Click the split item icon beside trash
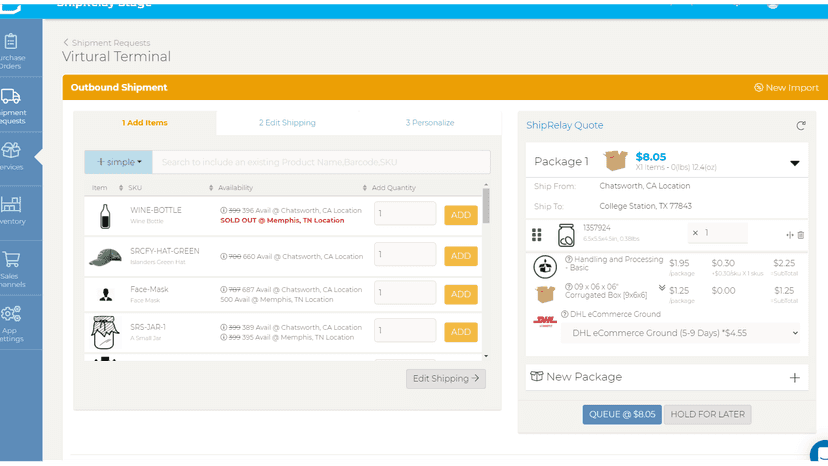 point(789,235)
